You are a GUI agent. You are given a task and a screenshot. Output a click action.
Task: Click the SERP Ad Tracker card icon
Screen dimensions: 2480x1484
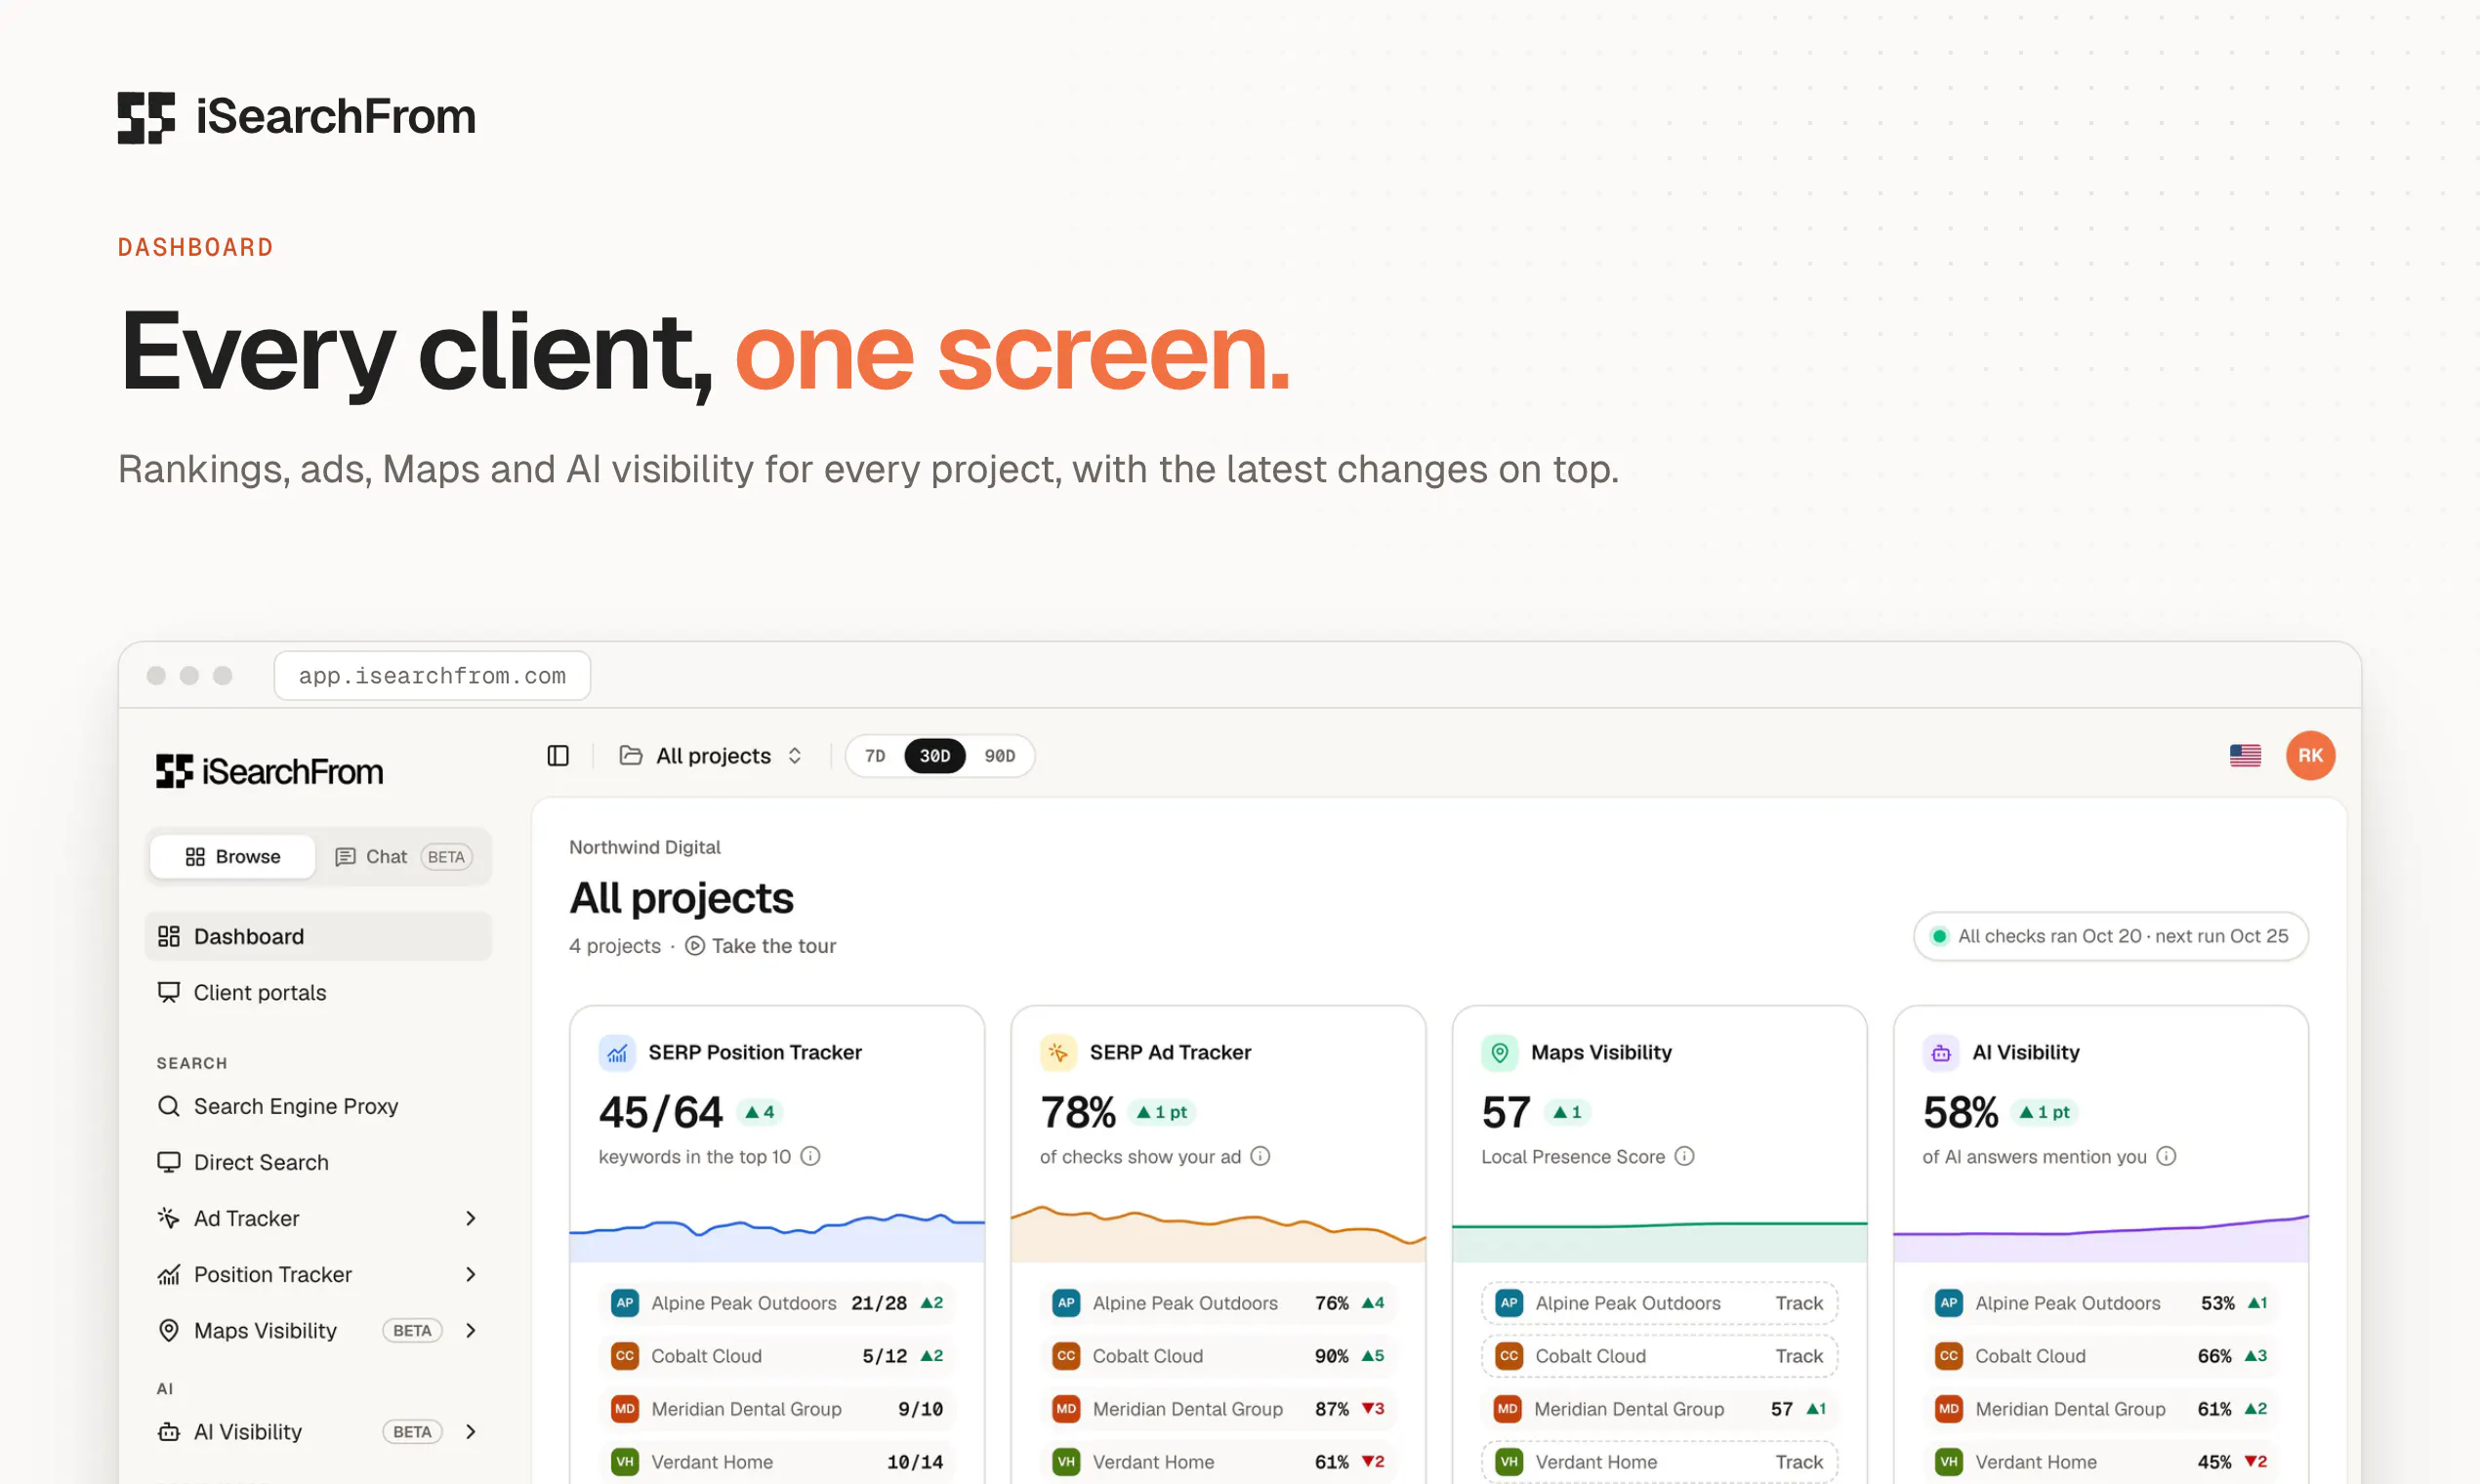(x=1058, y=1053)
